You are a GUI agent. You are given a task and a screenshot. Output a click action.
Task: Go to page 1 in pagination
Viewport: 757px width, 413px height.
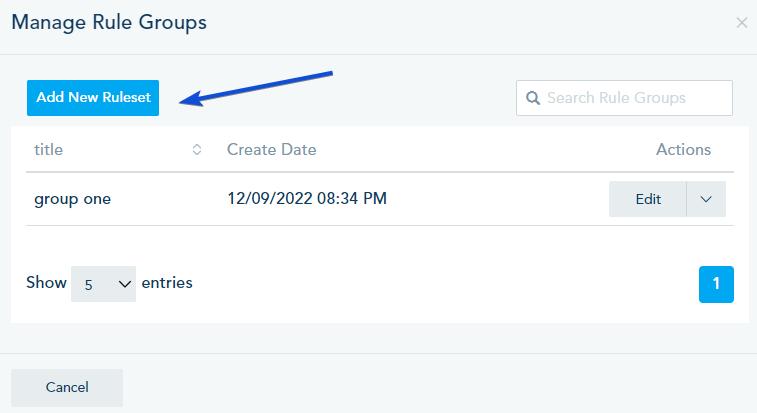point(716,284)
